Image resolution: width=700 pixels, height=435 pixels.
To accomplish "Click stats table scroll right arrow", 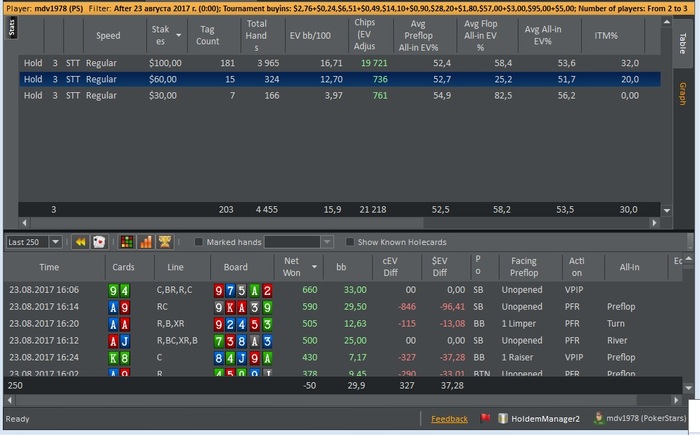I will (654, 222).
